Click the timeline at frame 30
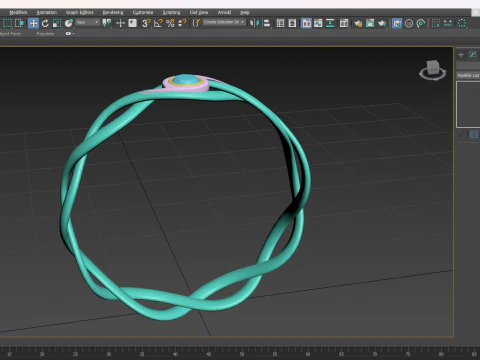This screenshot has width=480, height=360. click(109, 352)
